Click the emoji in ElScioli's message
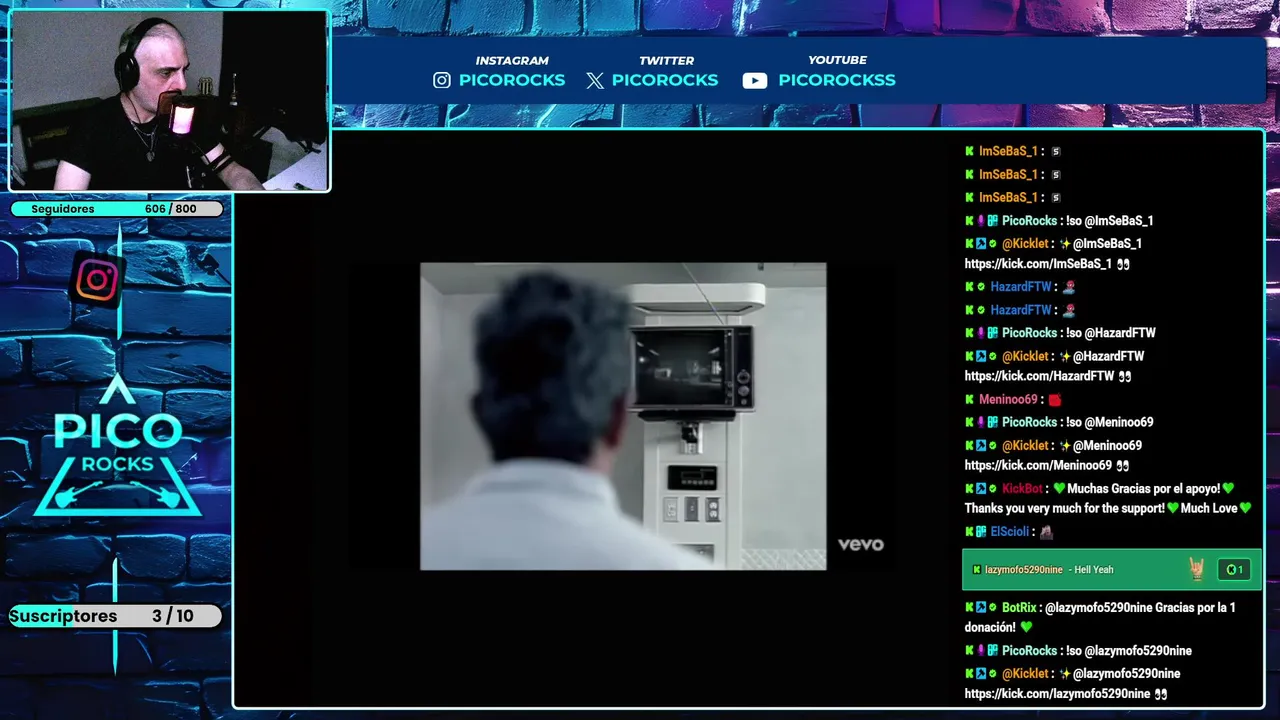 [x=1046, y=532]
